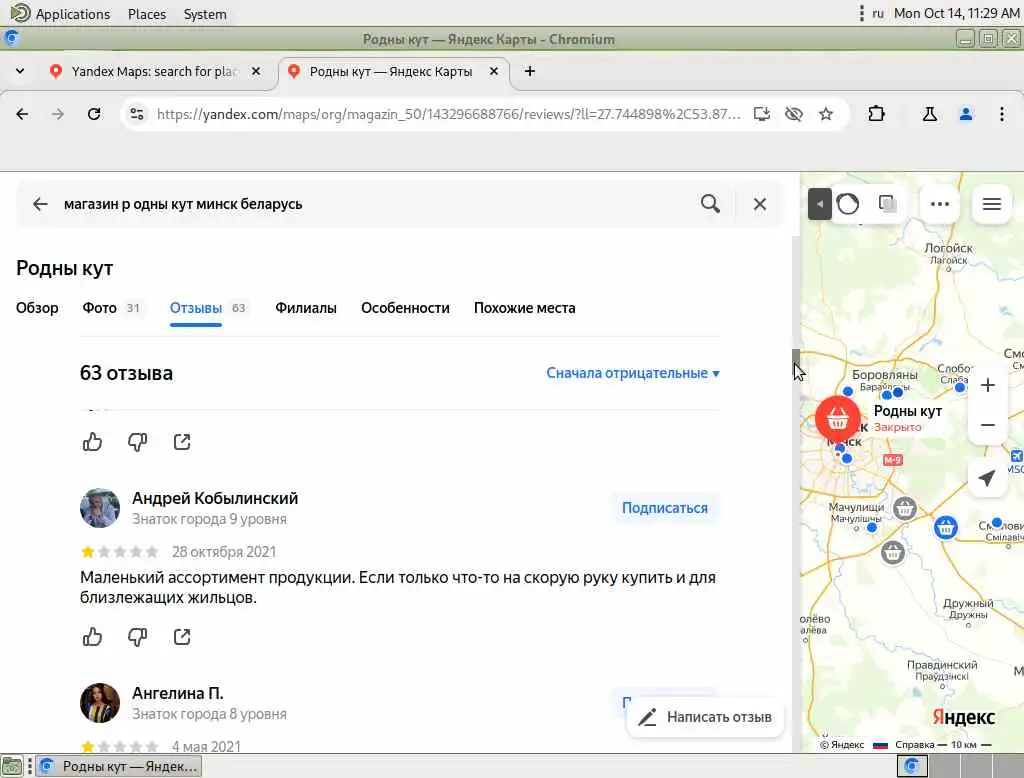Image resolution: width=1024 pixels, height=778 pixels.
Task: Open the Похожие места tab
Action: (x=524, y=308)
